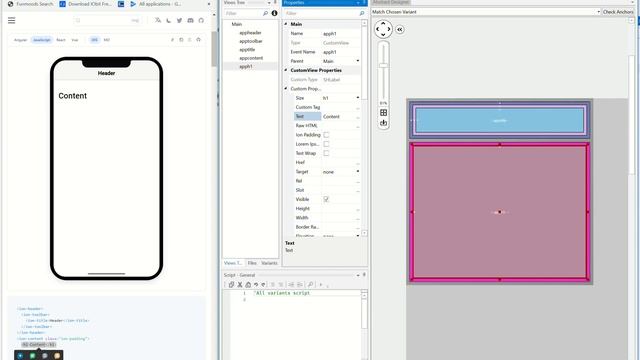This screenshot has height=360, width=640.
Task: Click the indent icon in script toolbar
Action: (300, 284)
